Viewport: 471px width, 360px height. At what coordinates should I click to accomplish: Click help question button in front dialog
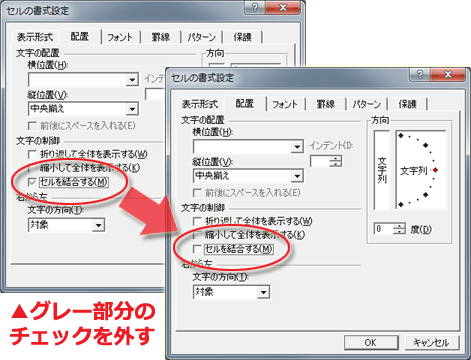420,74
